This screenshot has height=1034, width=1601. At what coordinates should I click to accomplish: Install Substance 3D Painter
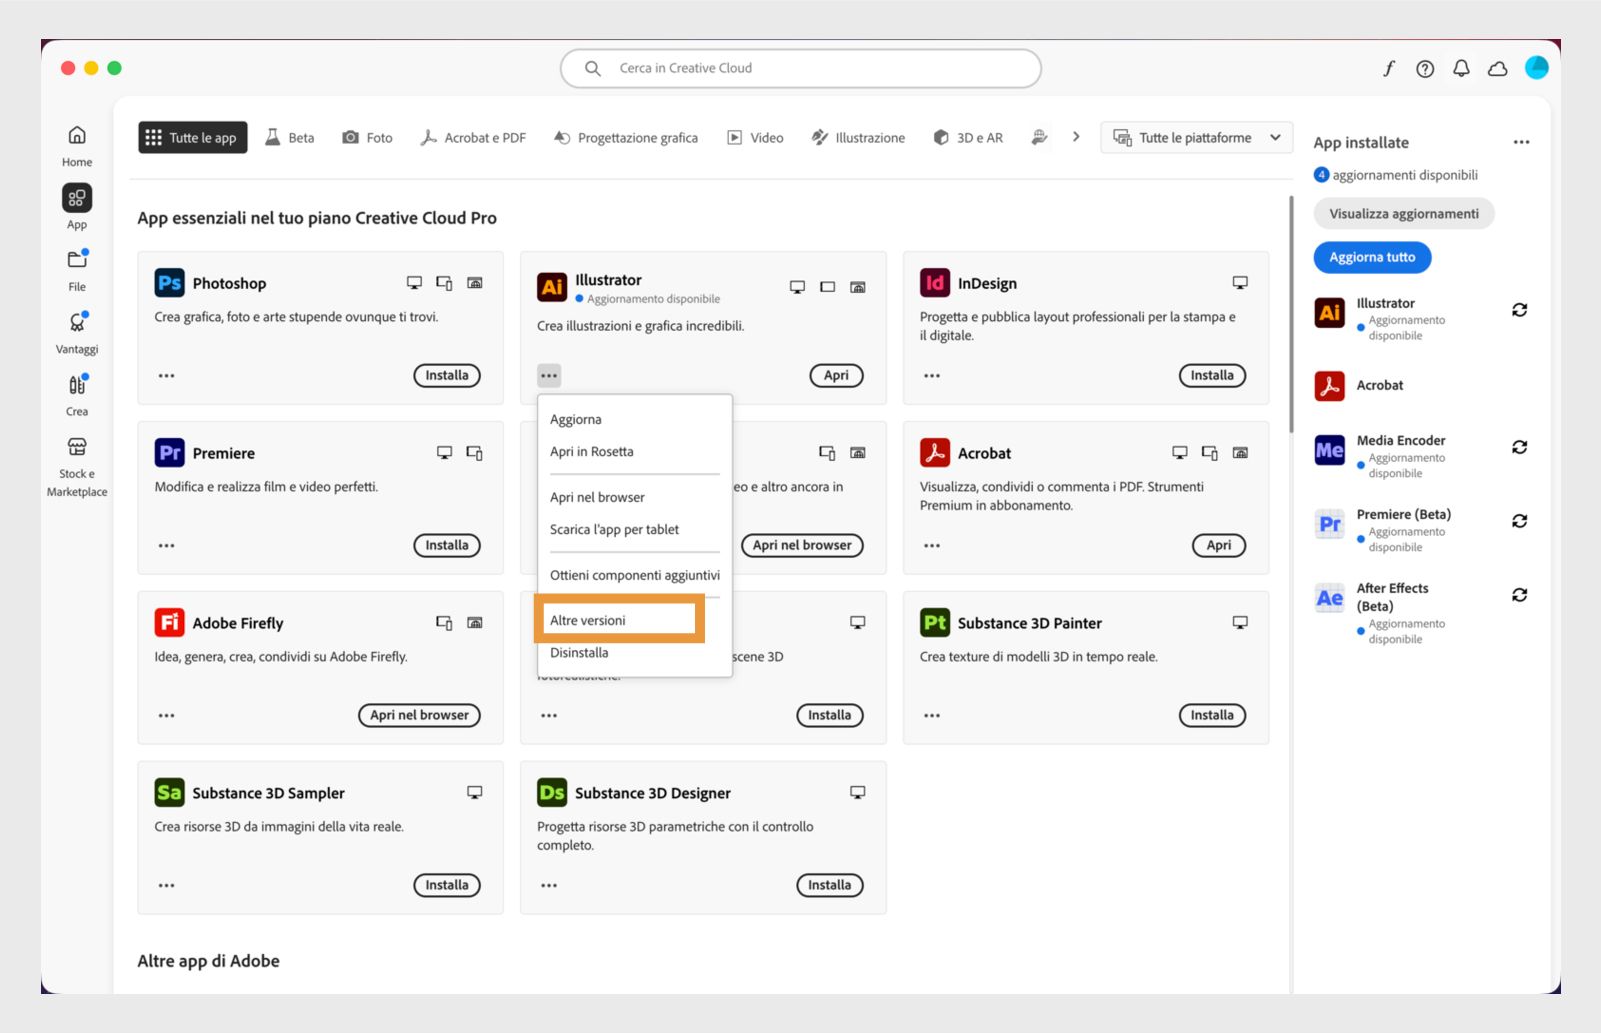(1212, 716)
